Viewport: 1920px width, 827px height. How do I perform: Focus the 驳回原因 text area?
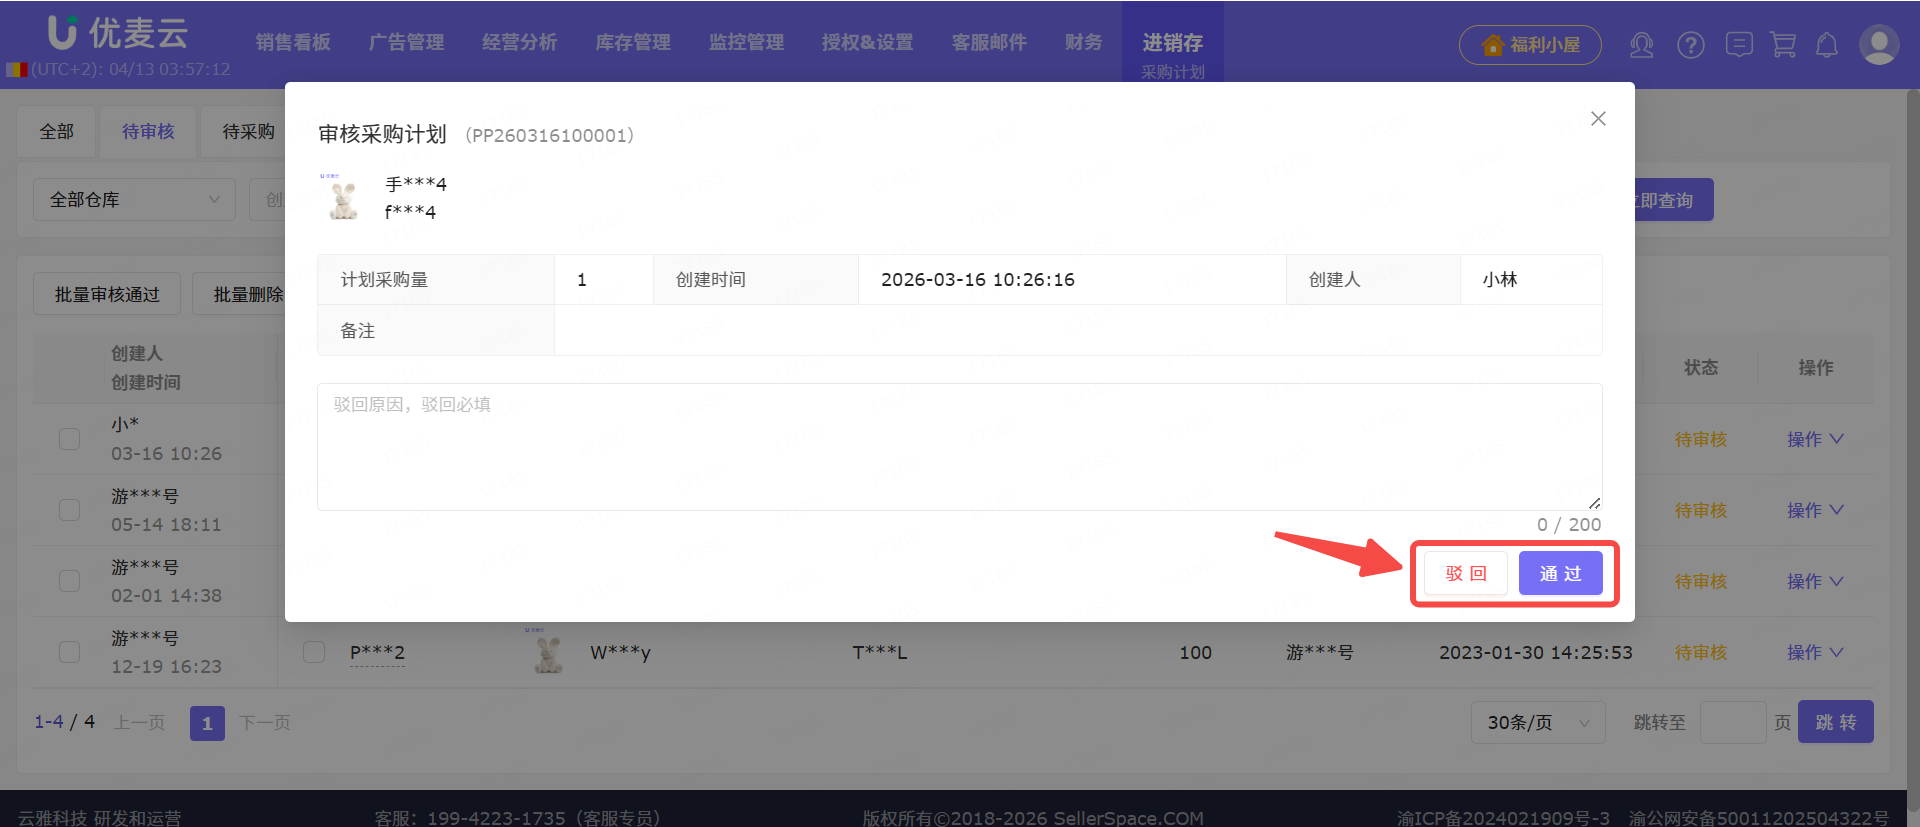959,447
